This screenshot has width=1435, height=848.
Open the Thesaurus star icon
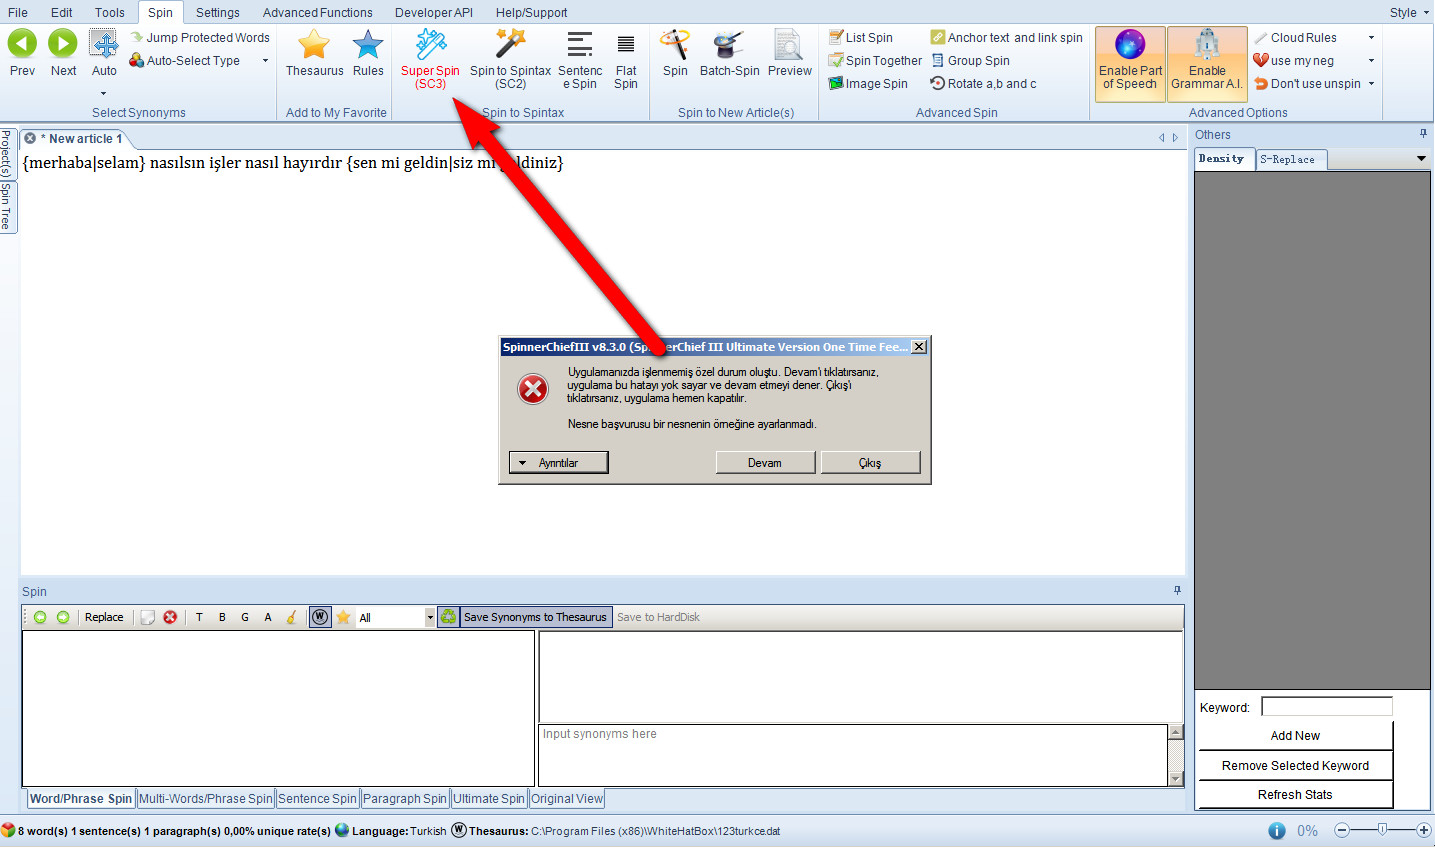[314, 45]
